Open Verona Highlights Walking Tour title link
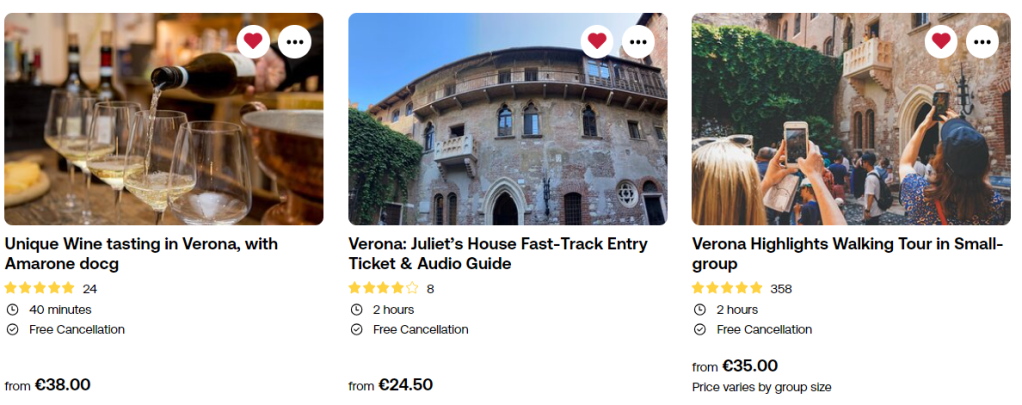 point(847,253)
